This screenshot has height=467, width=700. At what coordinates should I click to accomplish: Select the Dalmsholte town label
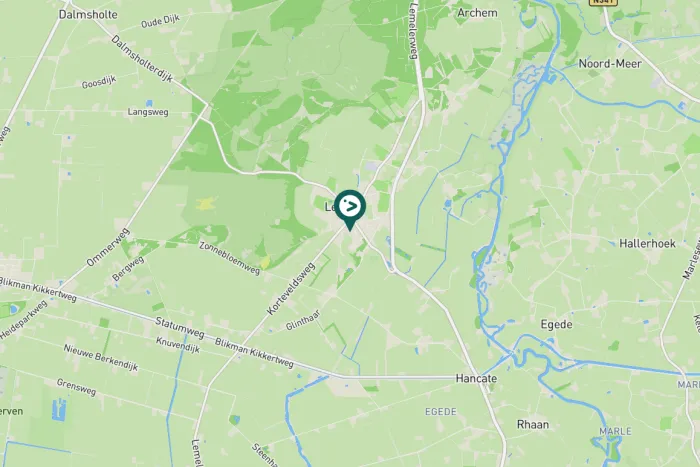(x=88, y=14)
